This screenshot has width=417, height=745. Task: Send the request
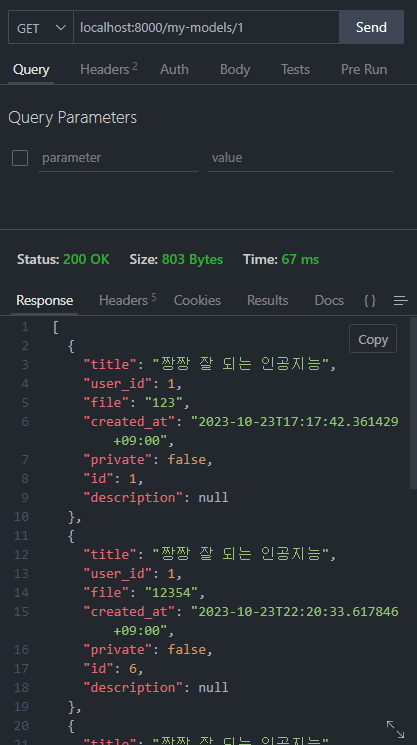pos(371,28)
